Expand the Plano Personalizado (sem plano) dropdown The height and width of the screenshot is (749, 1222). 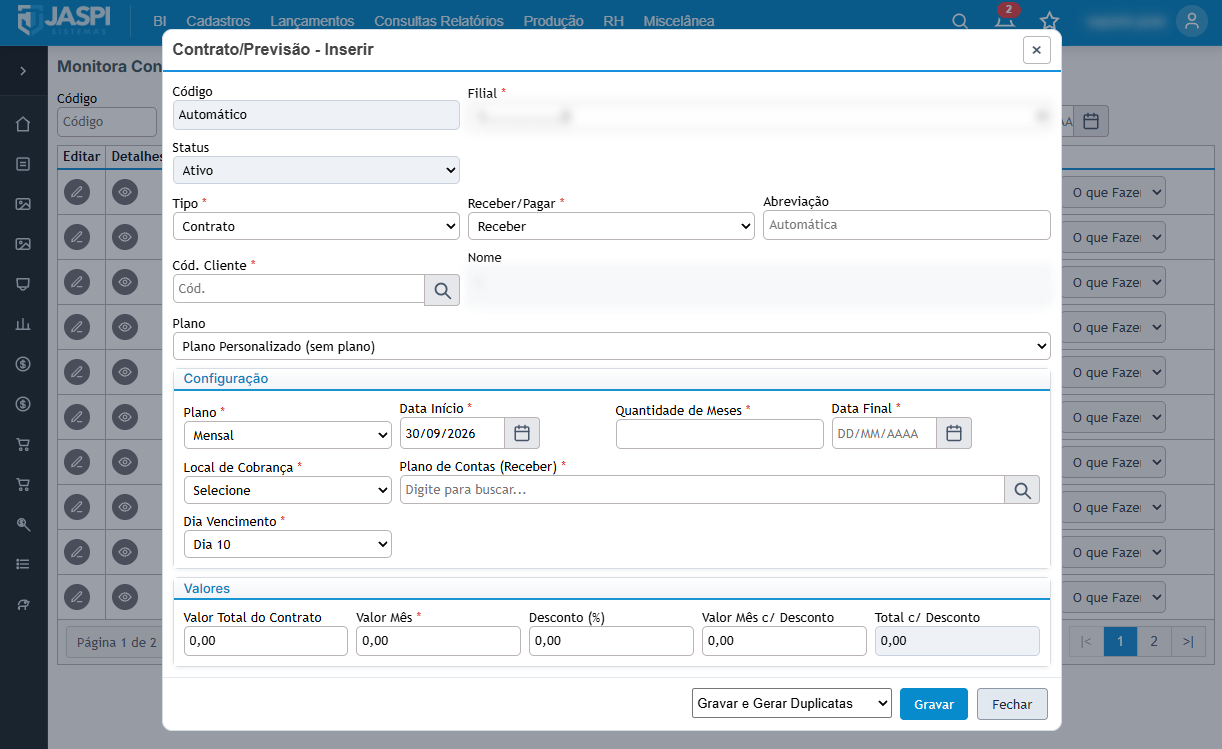[612, 346]
